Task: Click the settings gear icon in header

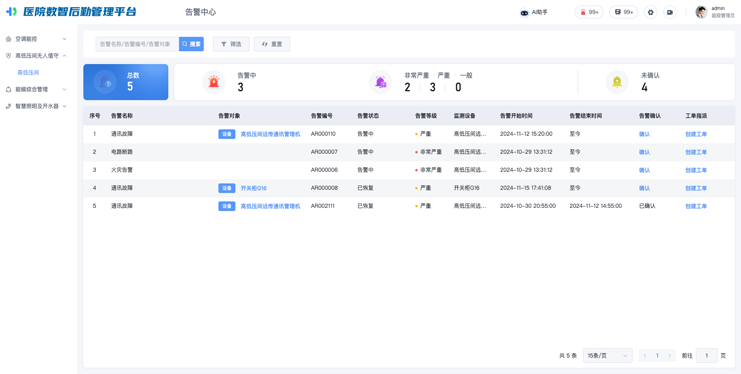Action: click(651, 12)
